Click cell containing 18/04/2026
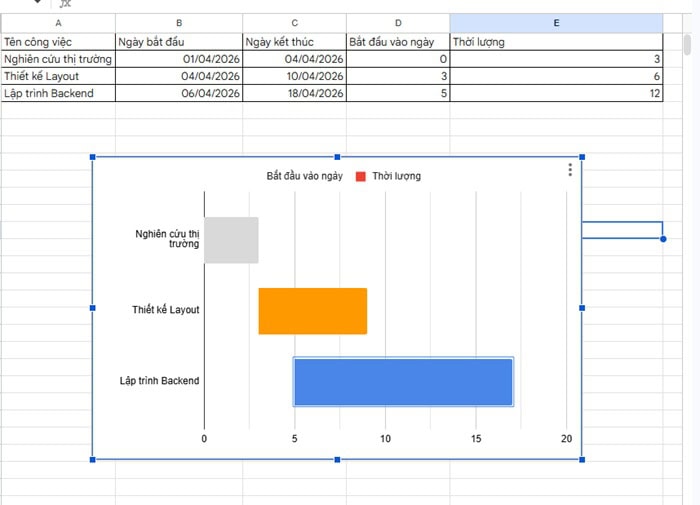 pos(294,93)
